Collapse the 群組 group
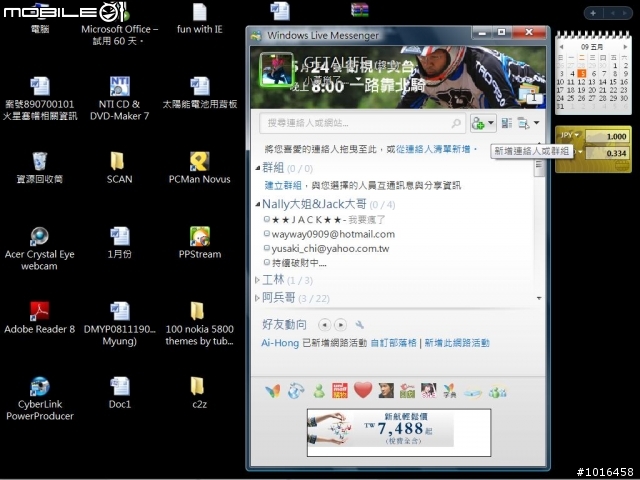This screenshot has width=640, height=480. point(258,168)
